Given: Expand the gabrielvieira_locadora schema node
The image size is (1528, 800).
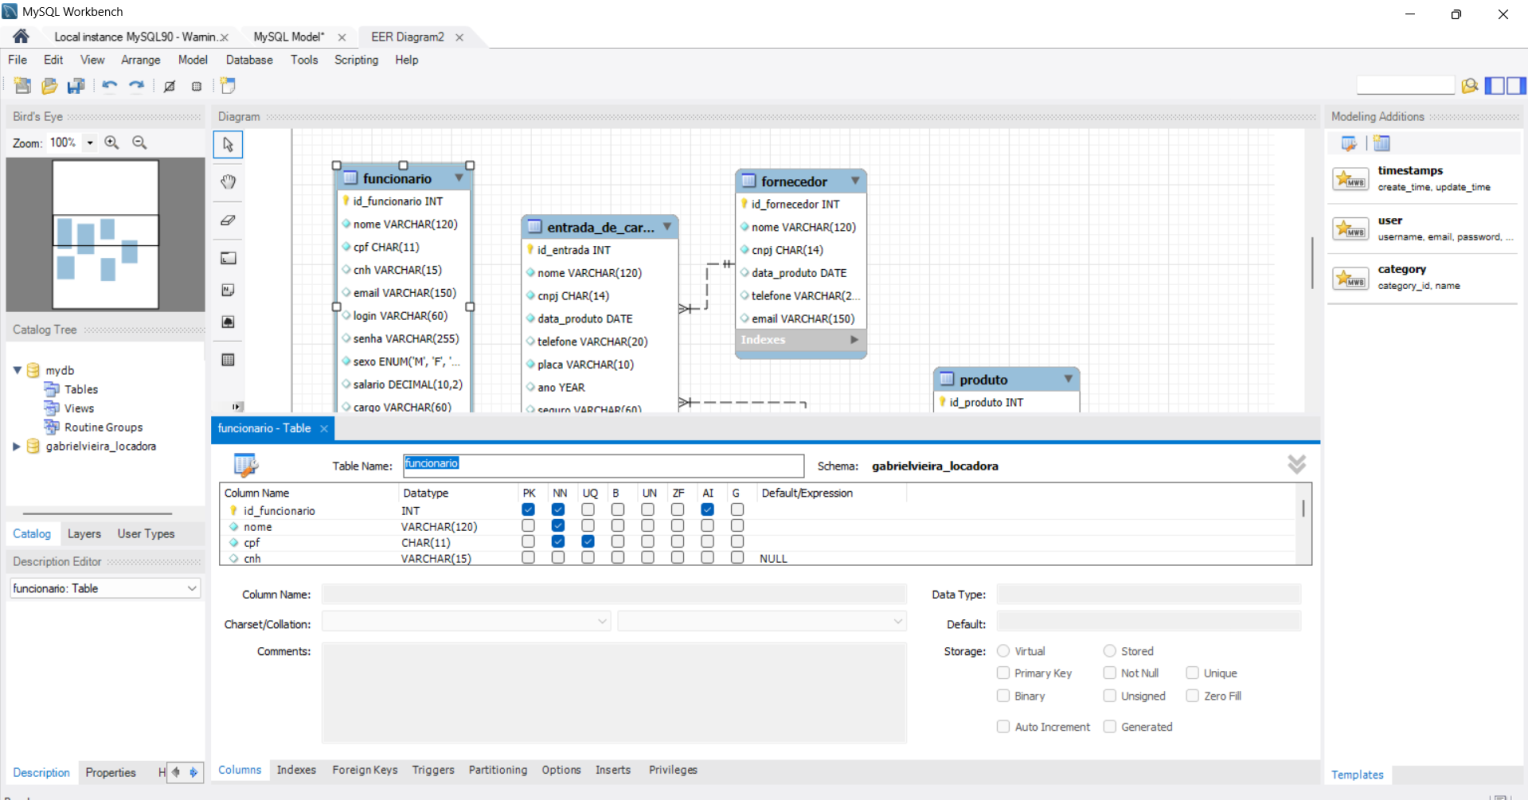Looking at the screenshot, I should click(x=17, y=447).
